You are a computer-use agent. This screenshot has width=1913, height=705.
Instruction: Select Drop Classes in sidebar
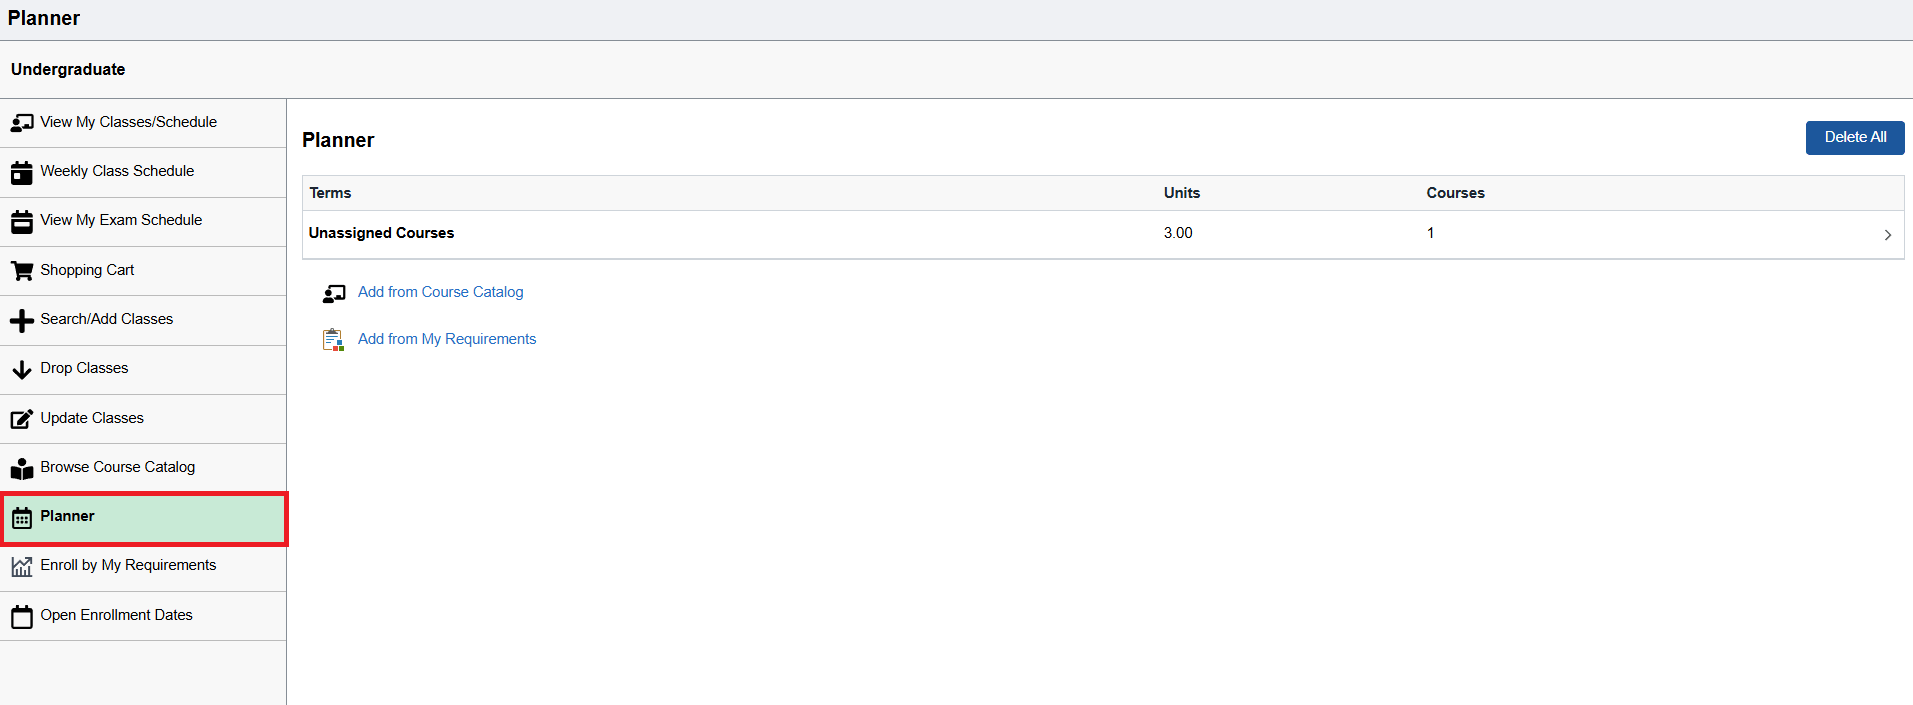point(143,369)
